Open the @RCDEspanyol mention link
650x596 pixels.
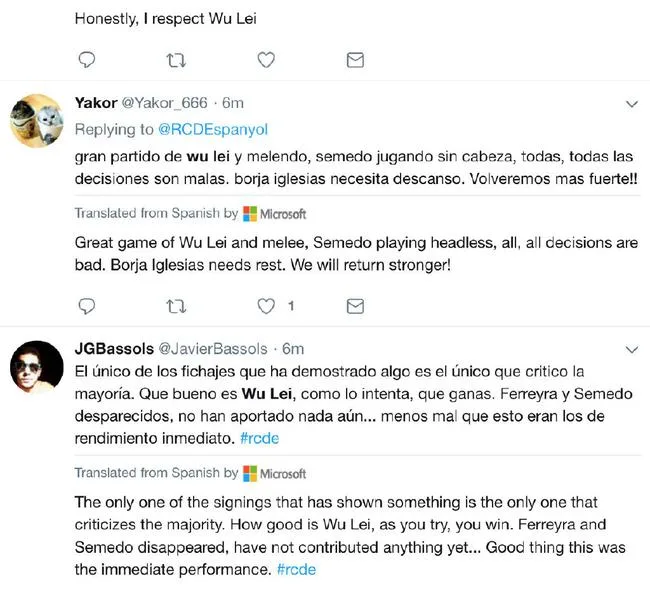pos(213,130)
